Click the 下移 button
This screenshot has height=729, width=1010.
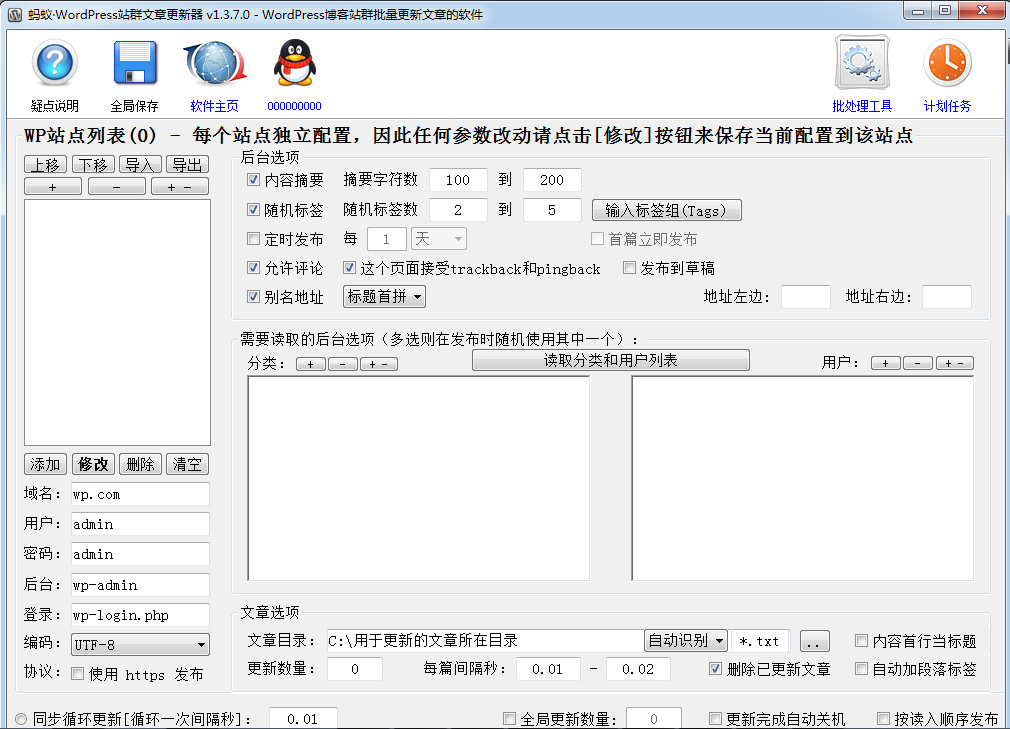[x=93, y=165]
